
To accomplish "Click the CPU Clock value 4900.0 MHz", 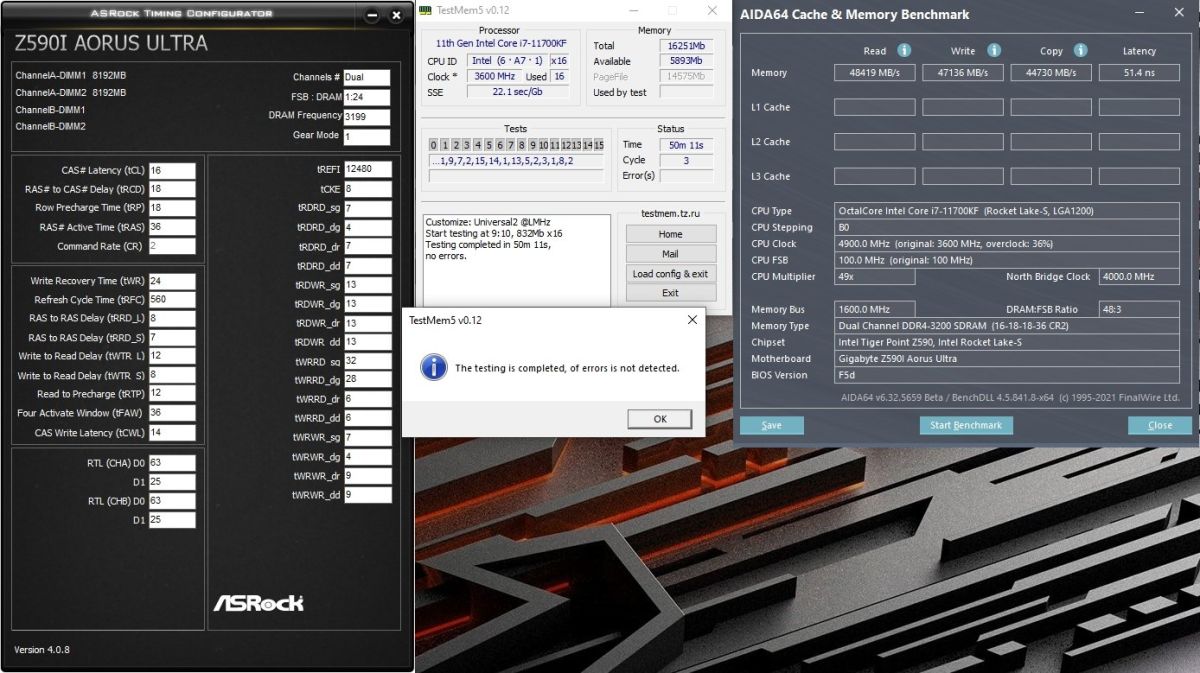I will (x=1007, y=244).
